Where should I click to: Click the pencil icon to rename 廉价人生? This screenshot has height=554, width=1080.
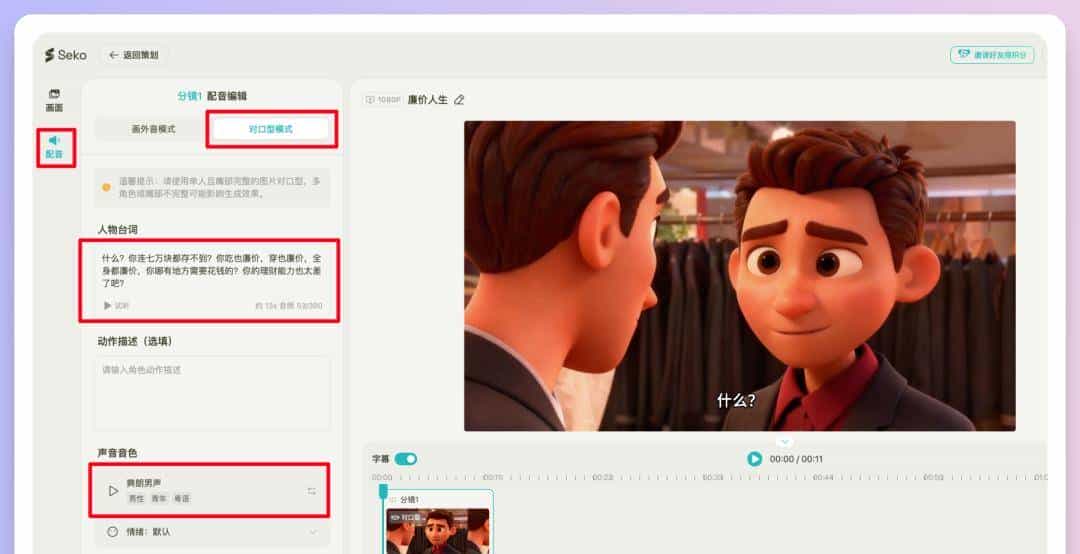pos(459,100)
